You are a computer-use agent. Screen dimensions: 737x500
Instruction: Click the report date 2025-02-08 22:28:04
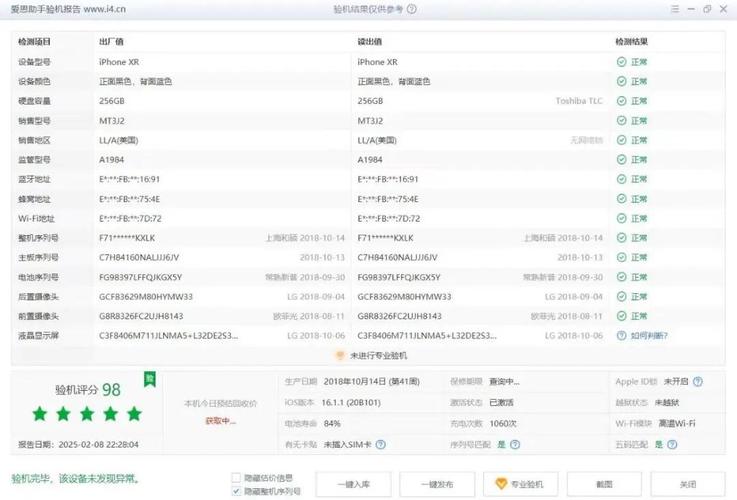(99, 445)
